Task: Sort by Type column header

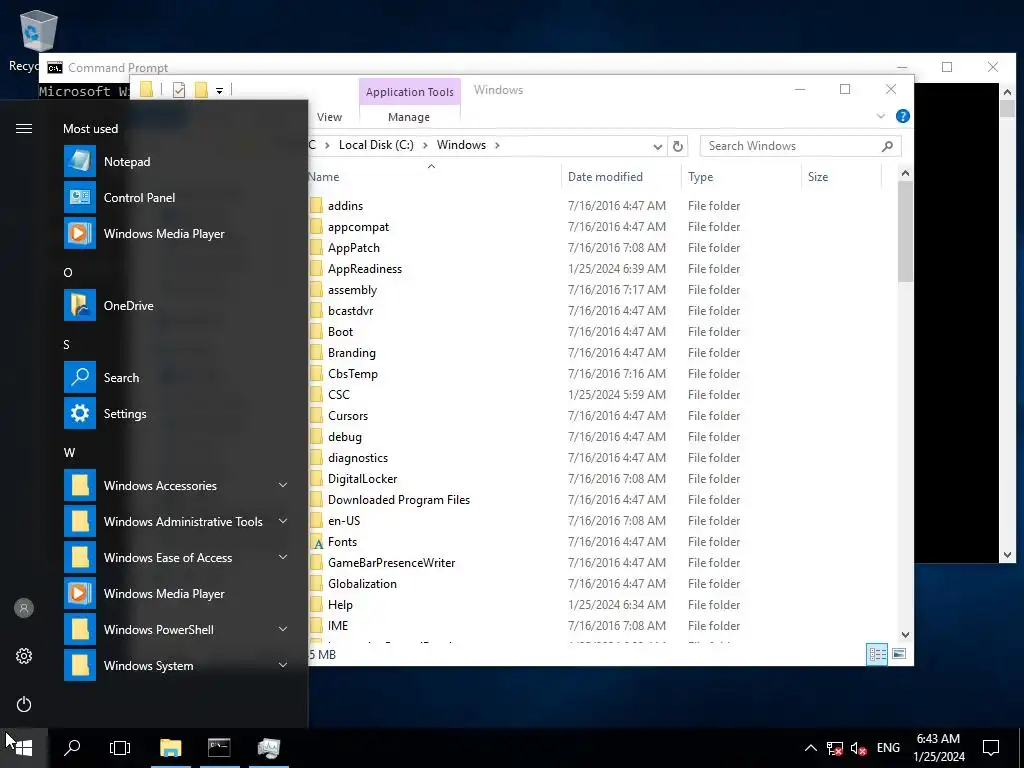Action: [x=741, y=177]
